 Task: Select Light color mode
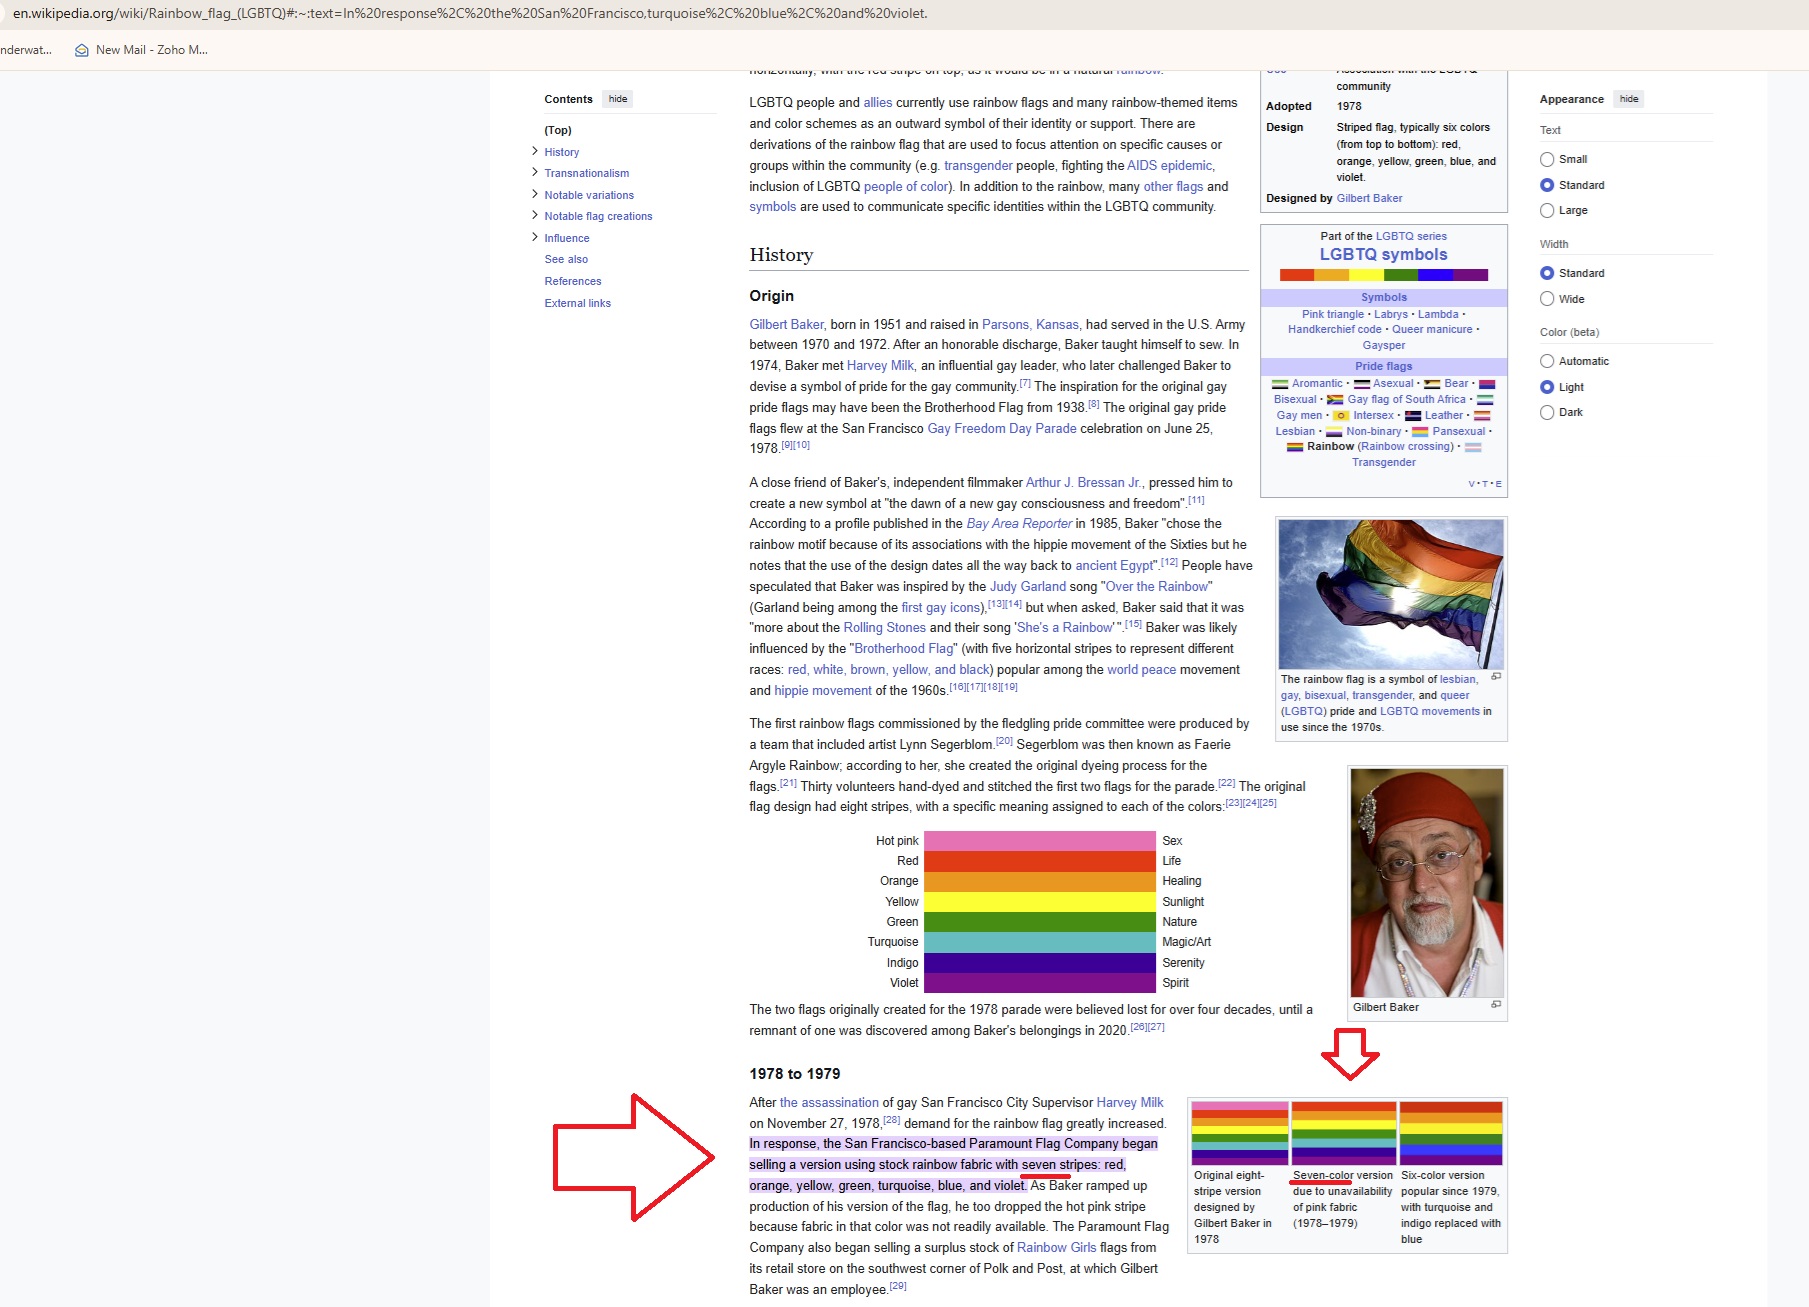(1547, 387)
